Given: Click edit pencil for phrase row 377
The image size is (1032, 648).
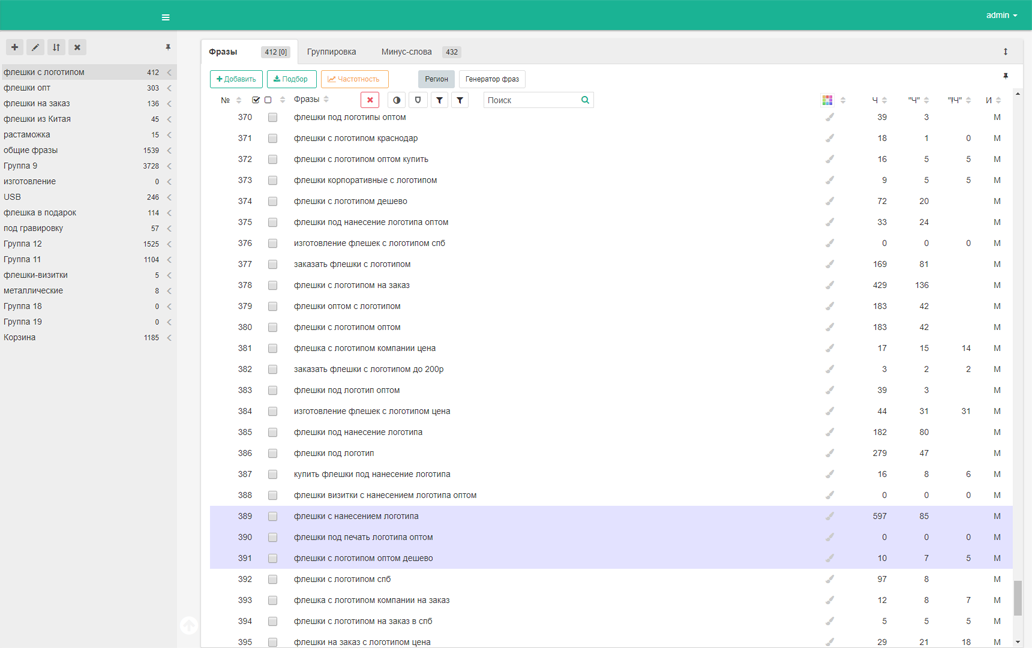Looking at the screenshot, I should click(829, 264).
